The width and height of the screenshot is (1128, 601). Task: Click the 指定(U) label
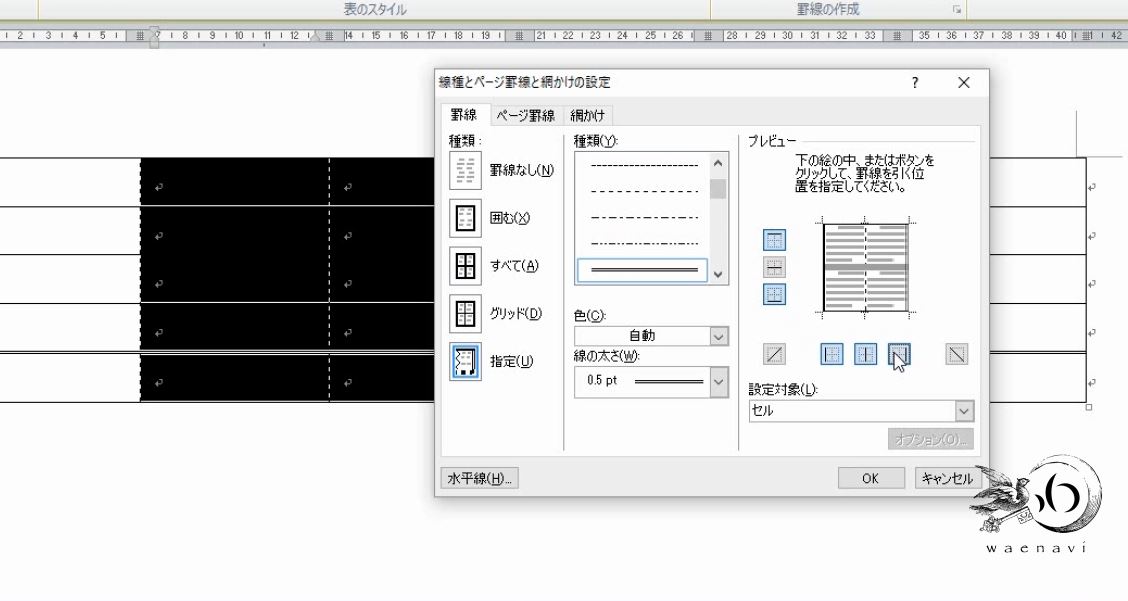(x=511, y=361)
